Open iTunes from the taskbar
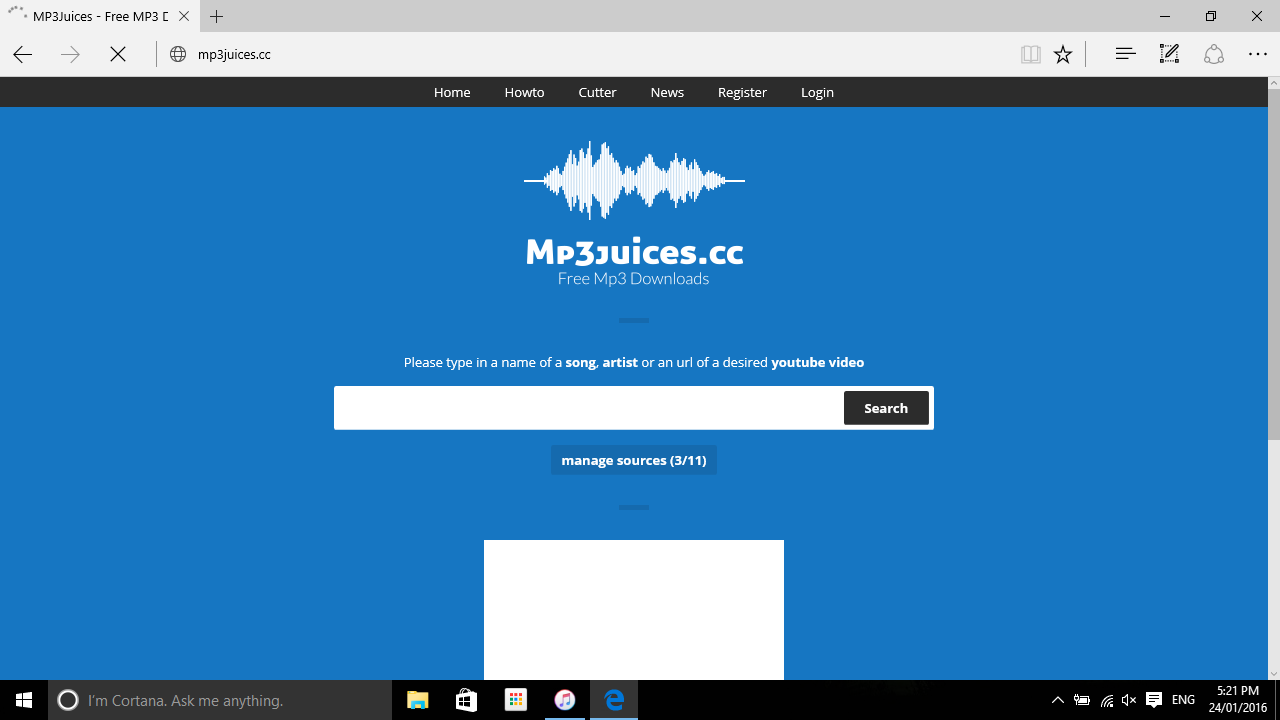1280x720 pixels. 565,700
